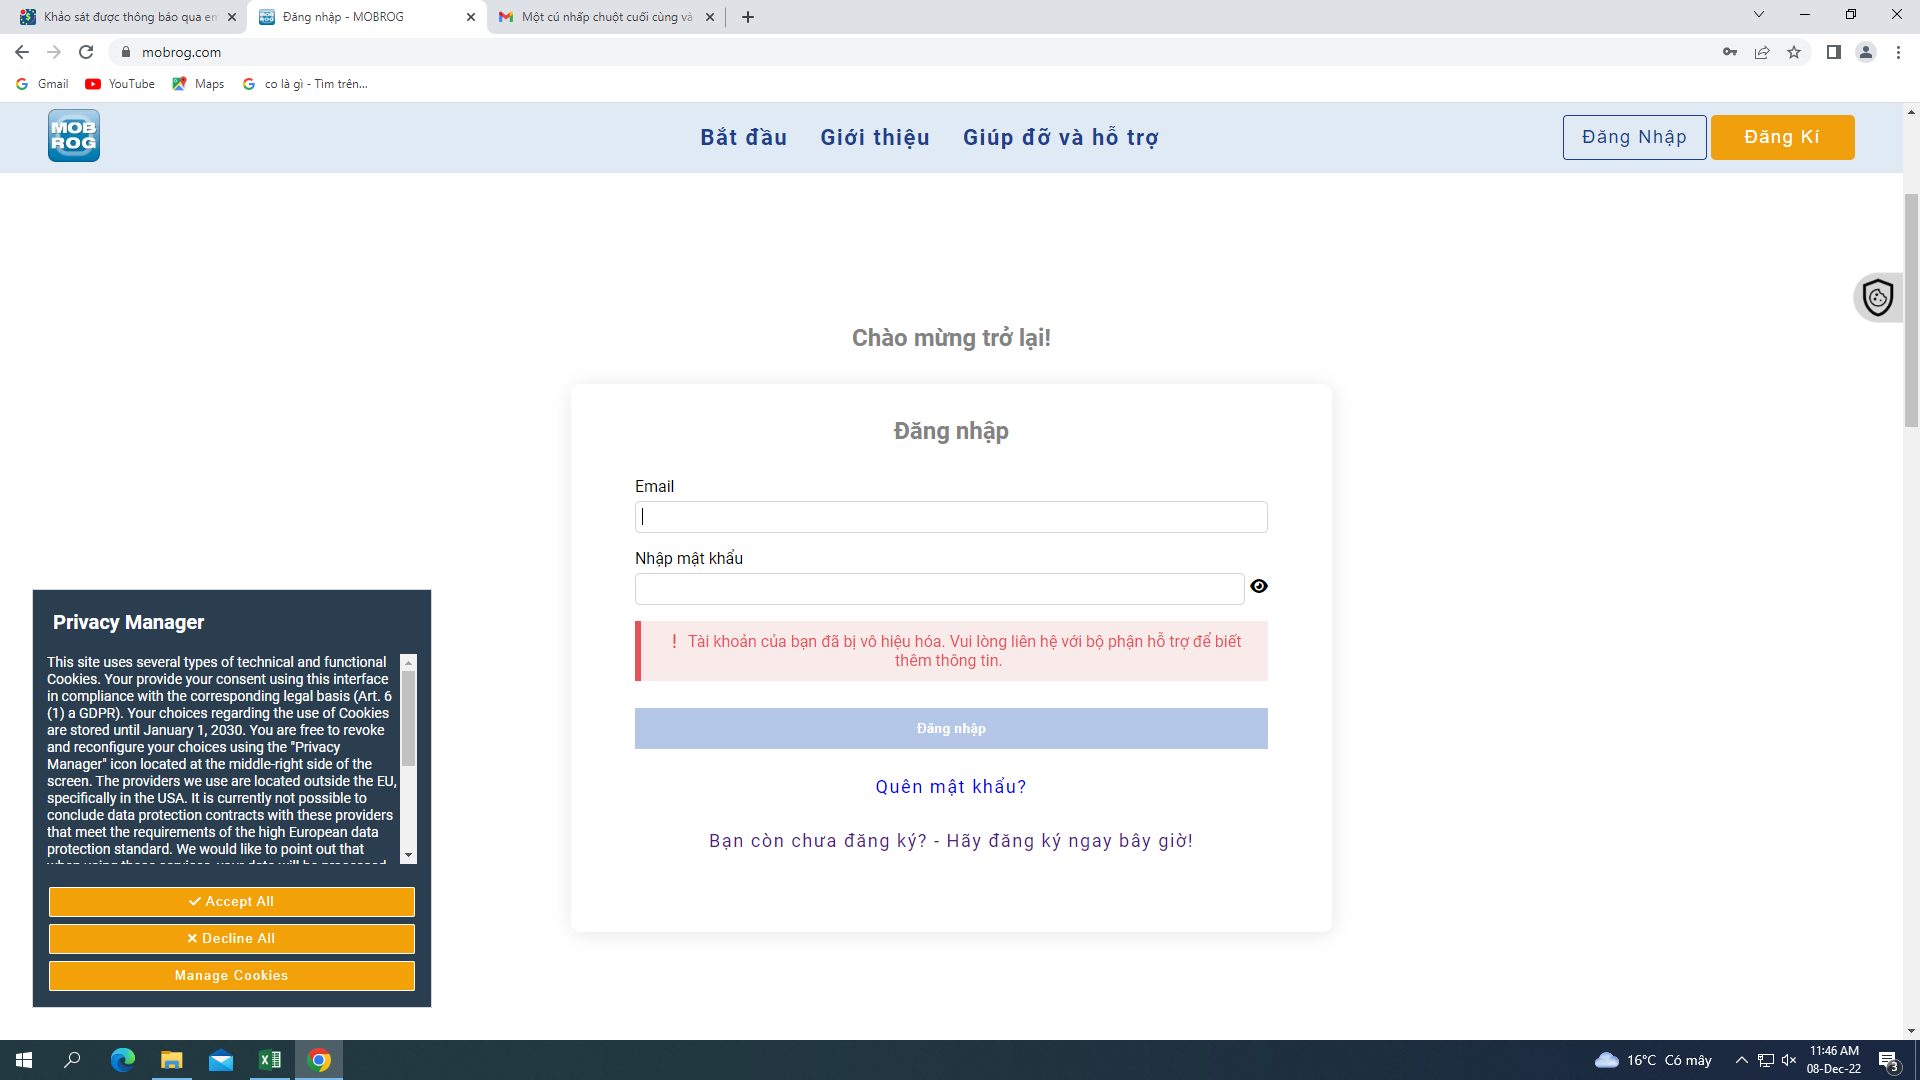Reload the page with refresh icon
Image resolution: width=1920 pixels, height=1080 pixels.
tap(86, 52)
